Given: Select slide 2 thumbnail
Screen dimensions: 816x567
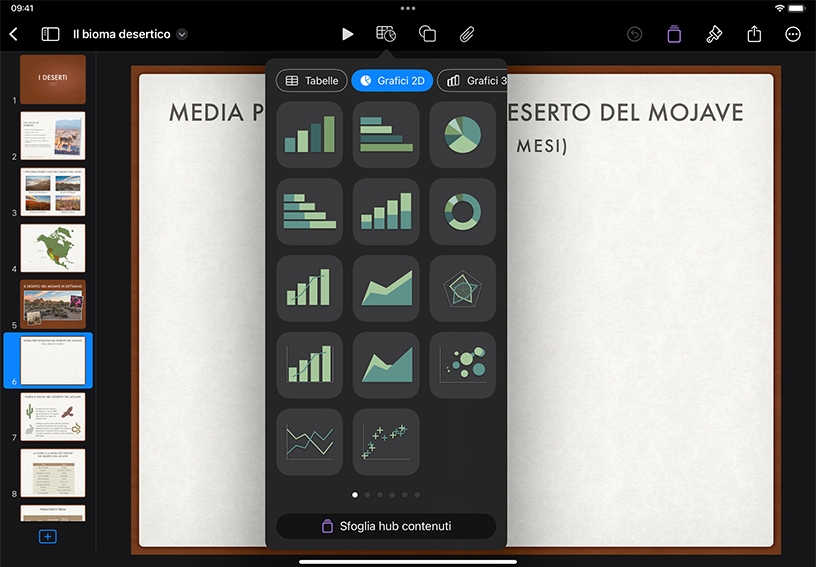Looking at the screenshot, I should (x=53, y=136).
